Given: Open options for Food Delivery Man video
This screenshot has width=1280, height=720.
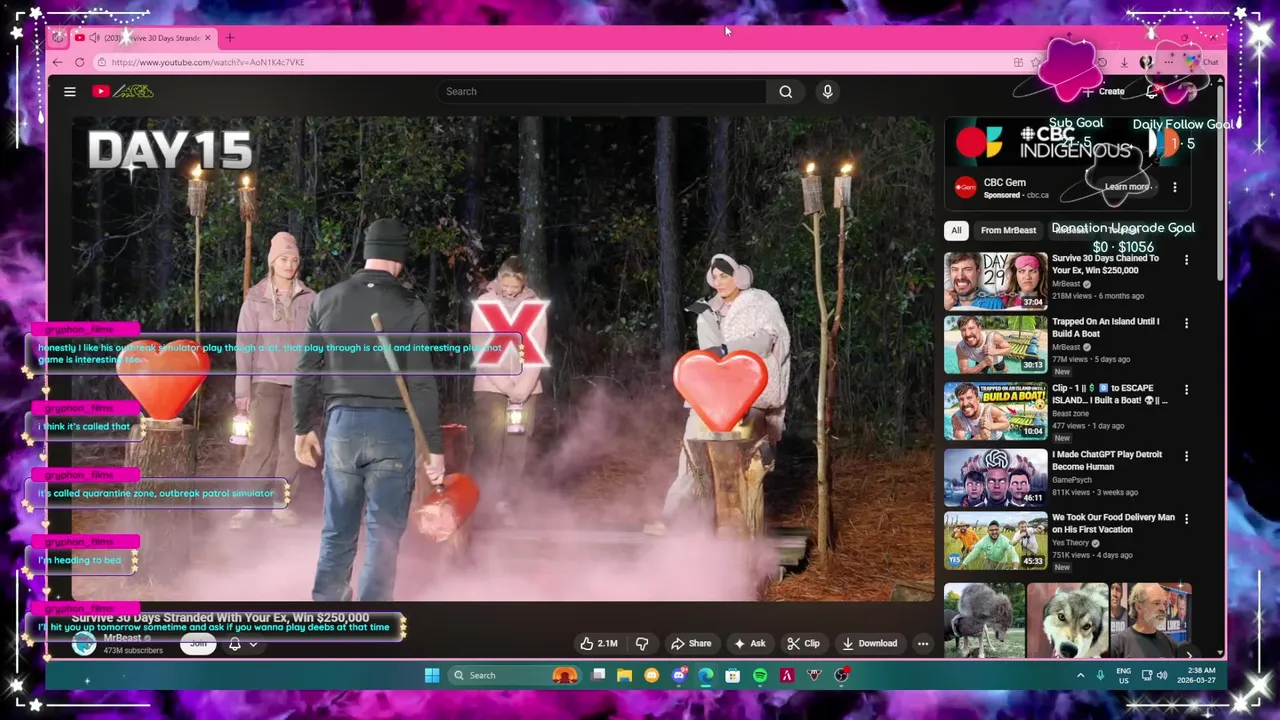Looking at the screenshot, I should [1187, 519].
